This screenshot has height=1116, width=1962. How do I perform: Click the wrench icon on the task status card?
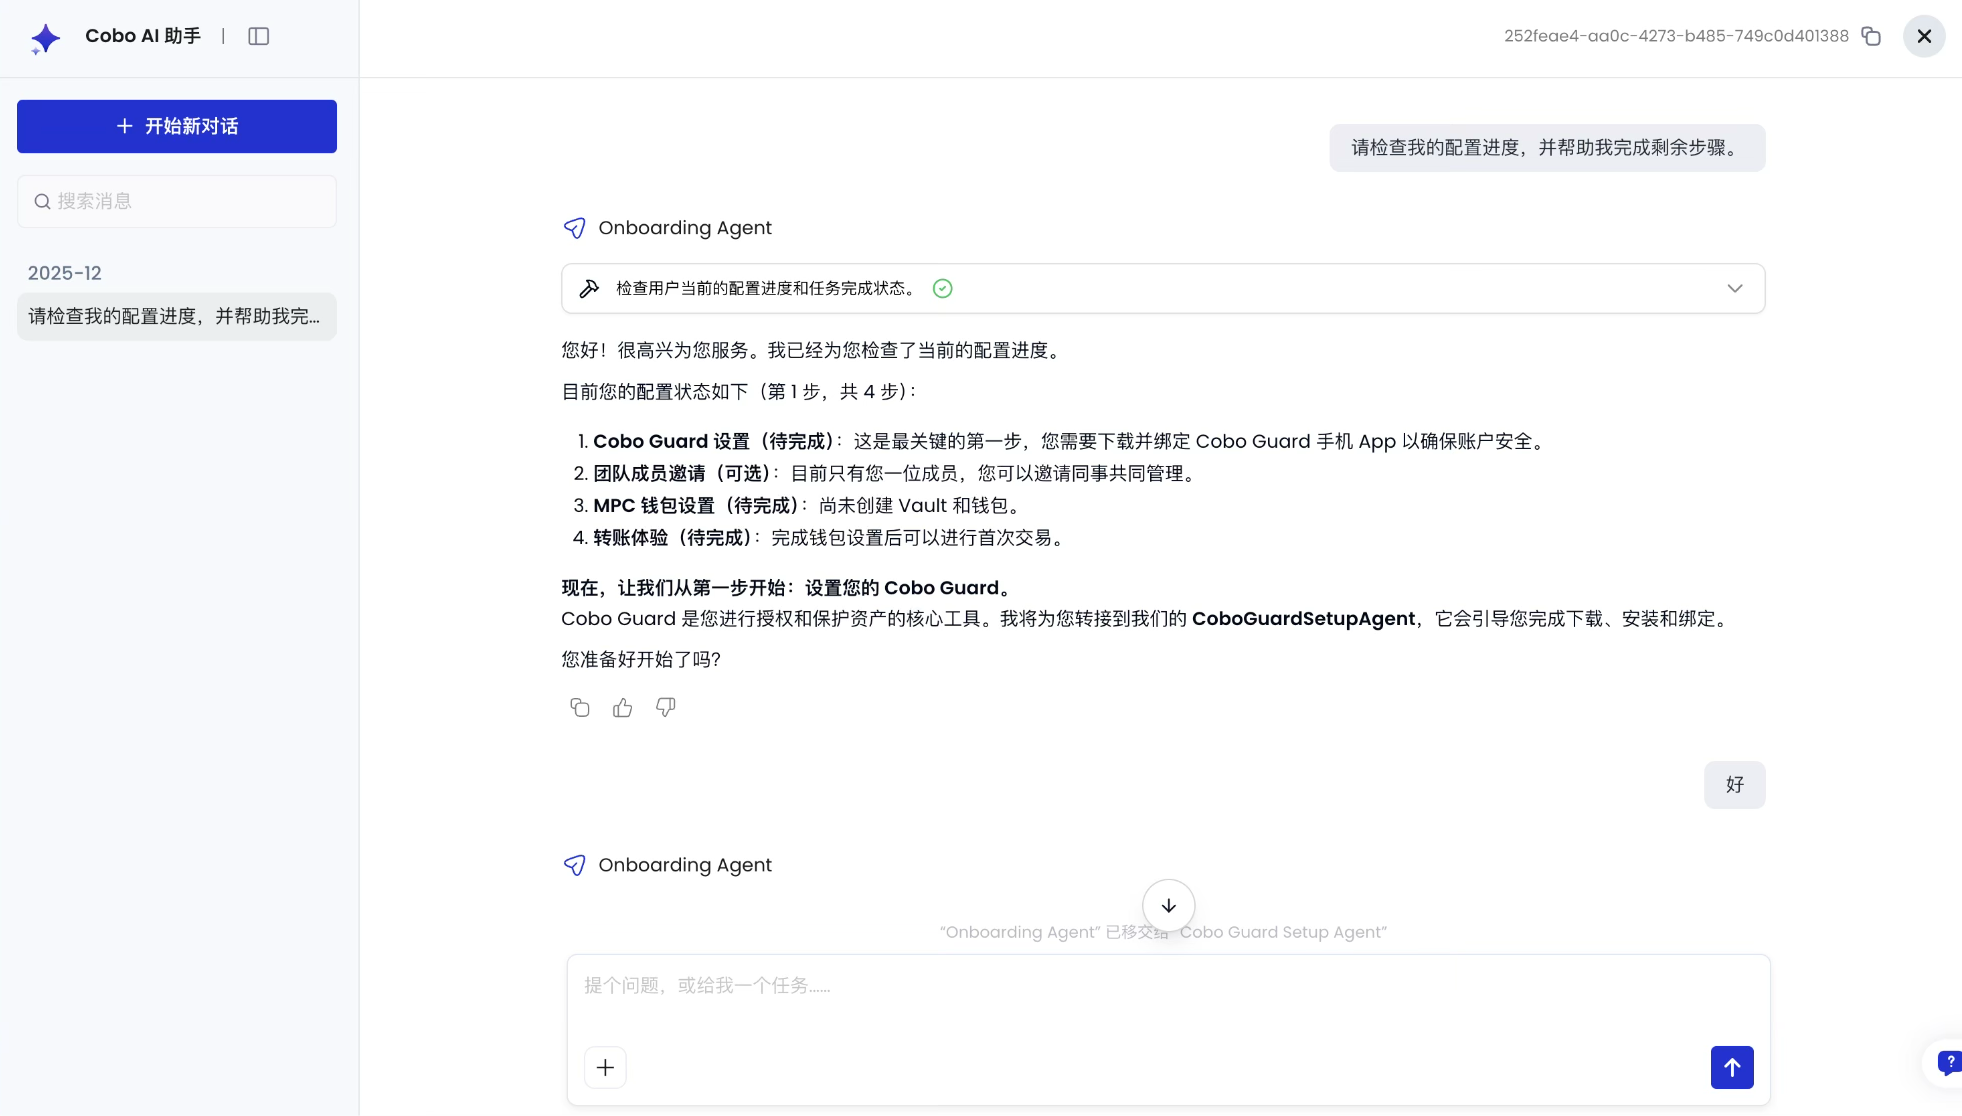coord(590,288)
